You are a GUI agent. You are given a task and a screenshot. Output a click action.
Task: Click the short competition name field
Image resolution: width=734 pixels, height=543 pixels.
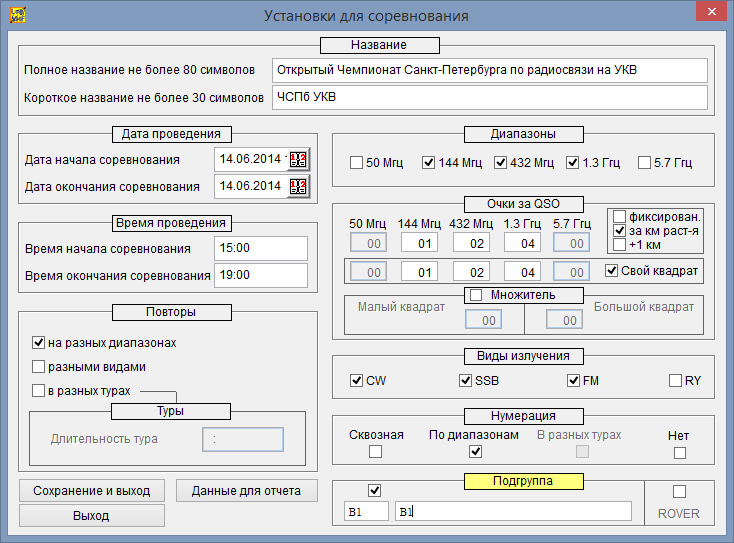[x=489, y=97]
